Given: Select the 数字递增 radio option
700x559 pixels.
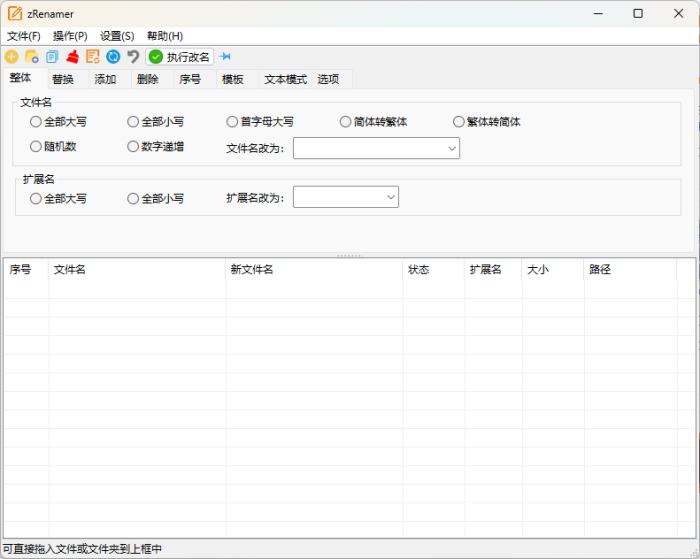Looking at the screenshot, I should coord(156,146).
